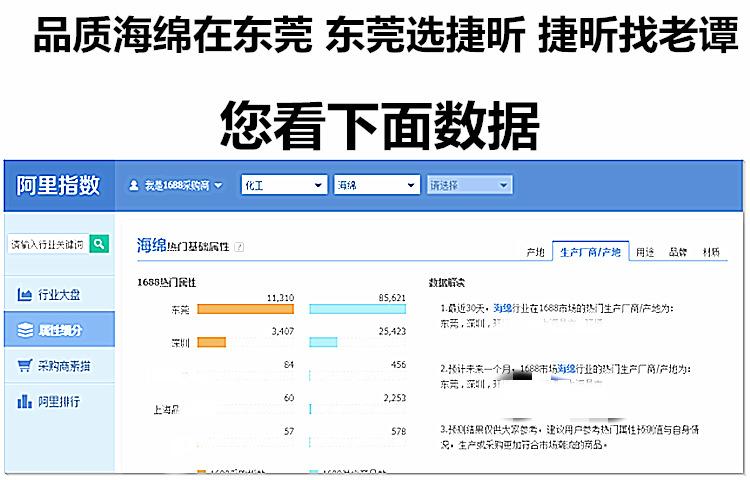Screen dimensions: 750x480
Task: Click the user avatar icon beside 我是1688采购商
Action: [134, 186]
